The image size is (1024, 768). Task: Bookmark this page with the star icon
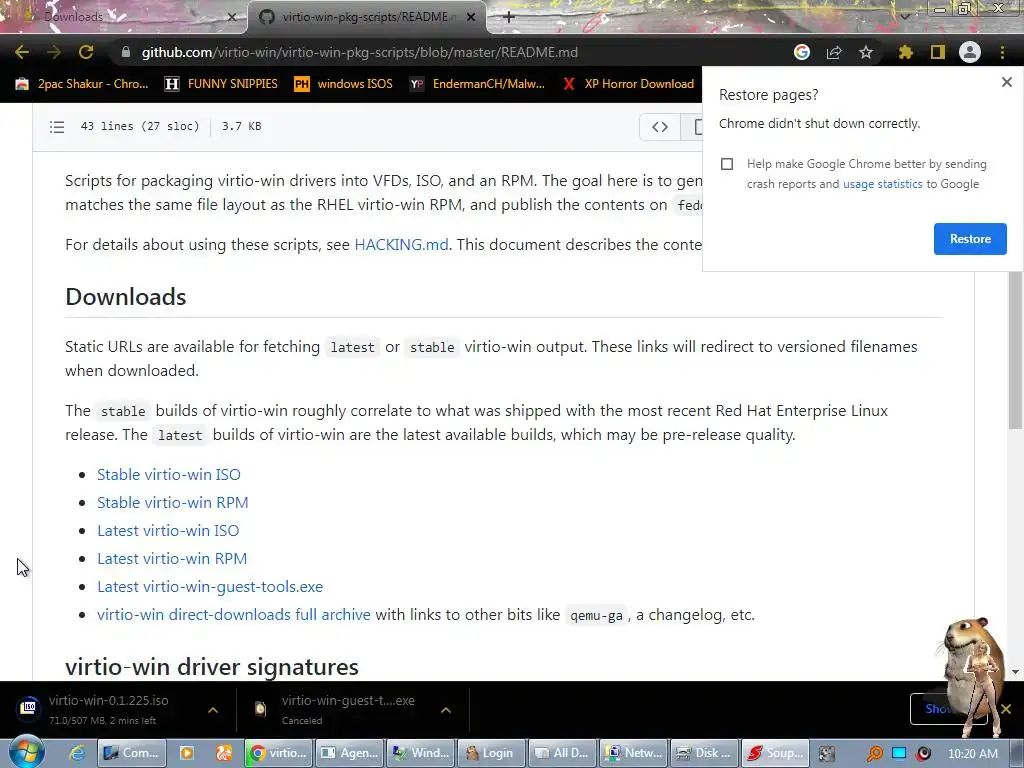[x=866, y=52]
